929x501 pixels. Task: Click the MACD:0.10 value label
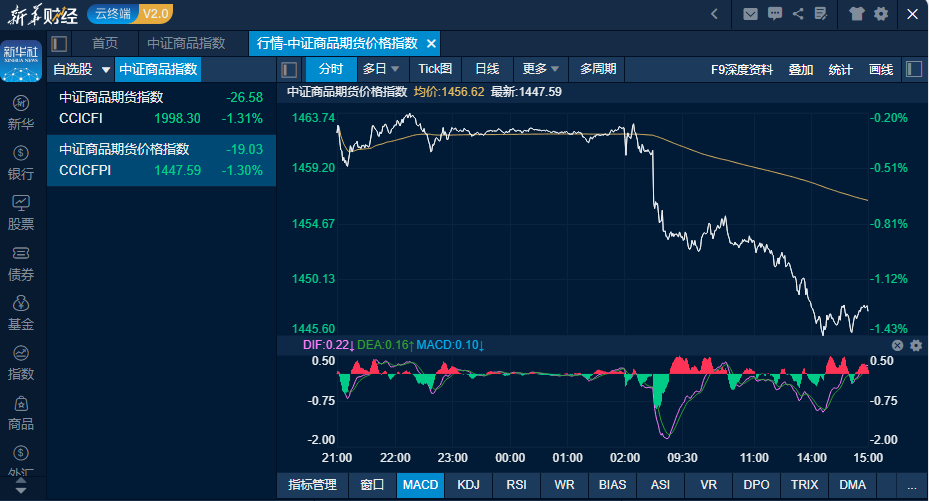point(450,345)
